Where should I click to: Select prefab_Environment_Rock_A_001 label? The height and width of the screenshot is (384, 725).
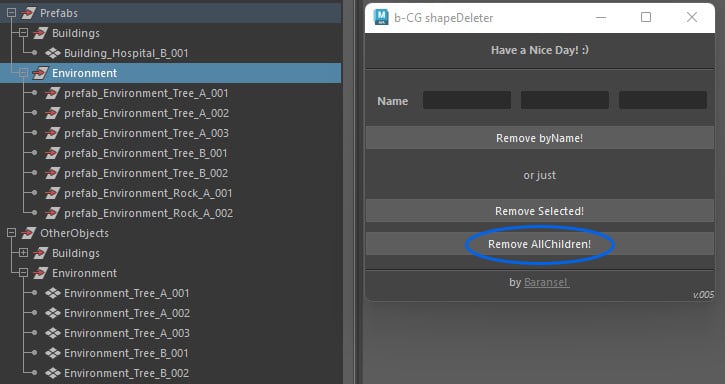coord(148,193)
